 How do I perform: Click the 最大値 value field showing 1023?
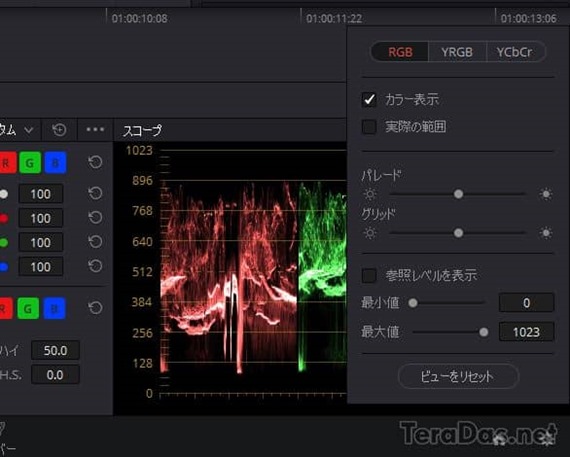point(526,332)
